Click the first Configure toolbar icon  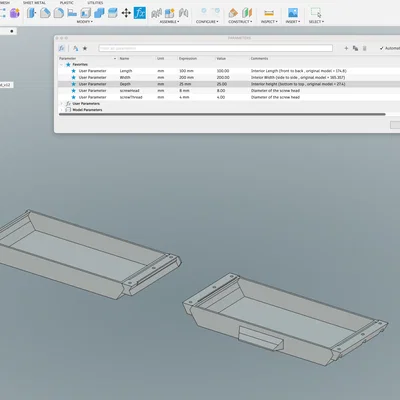(x=204, y=12)
